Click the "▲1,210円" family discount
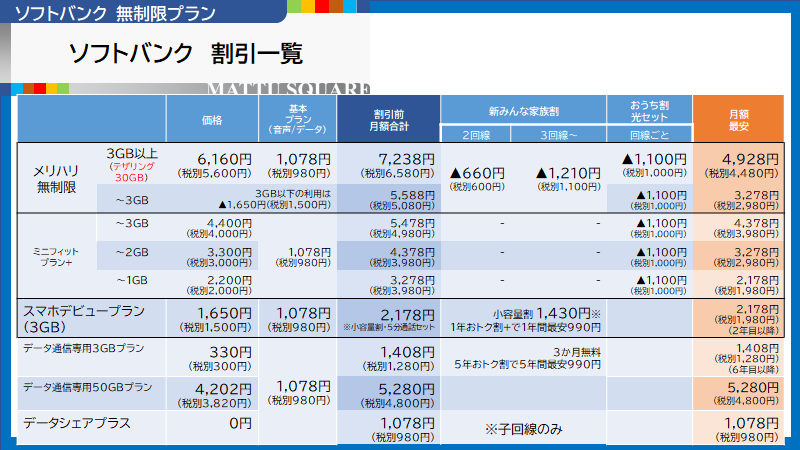Image resolution: width=800 pixels, height=450 pixels. point(568,173)
